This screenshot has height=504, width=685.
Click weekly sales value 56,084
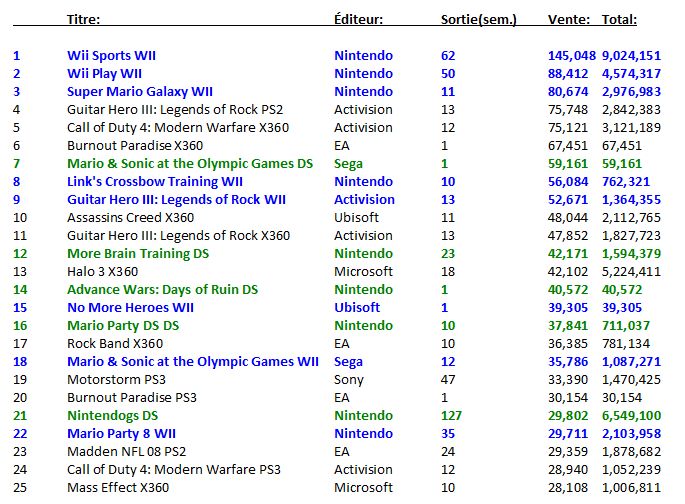click(x=568, y=182)
